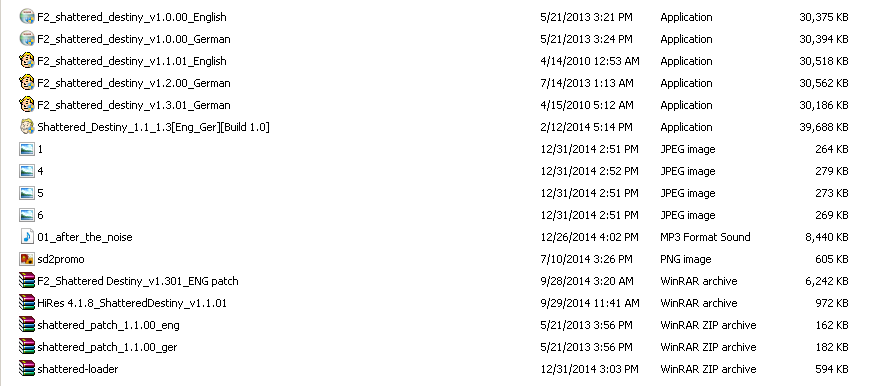Viewport: 870px width, 386px height.
Task: Click the HiRes 4.1.8_ShatteredDestiny_v1.1.01 archive icon
Action: click(x=27, y=303)
